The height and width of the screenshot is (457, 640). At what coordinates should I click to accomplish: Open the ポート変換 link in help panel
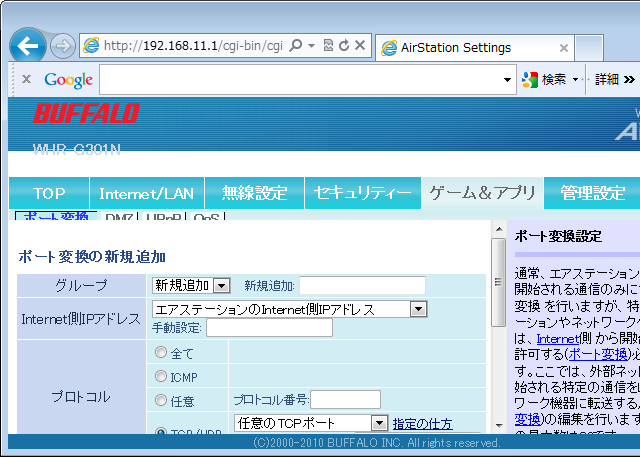pyautogui.click(x=598, y=354)
